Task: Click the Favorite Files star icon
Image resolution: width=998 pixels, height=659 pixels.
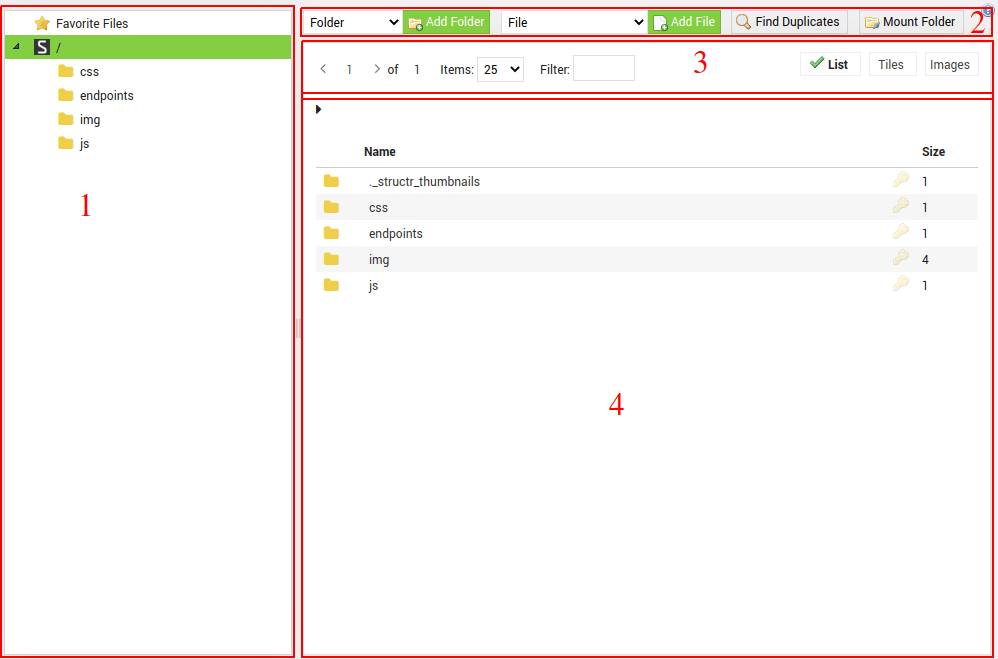Action: (x=40, y=22)
